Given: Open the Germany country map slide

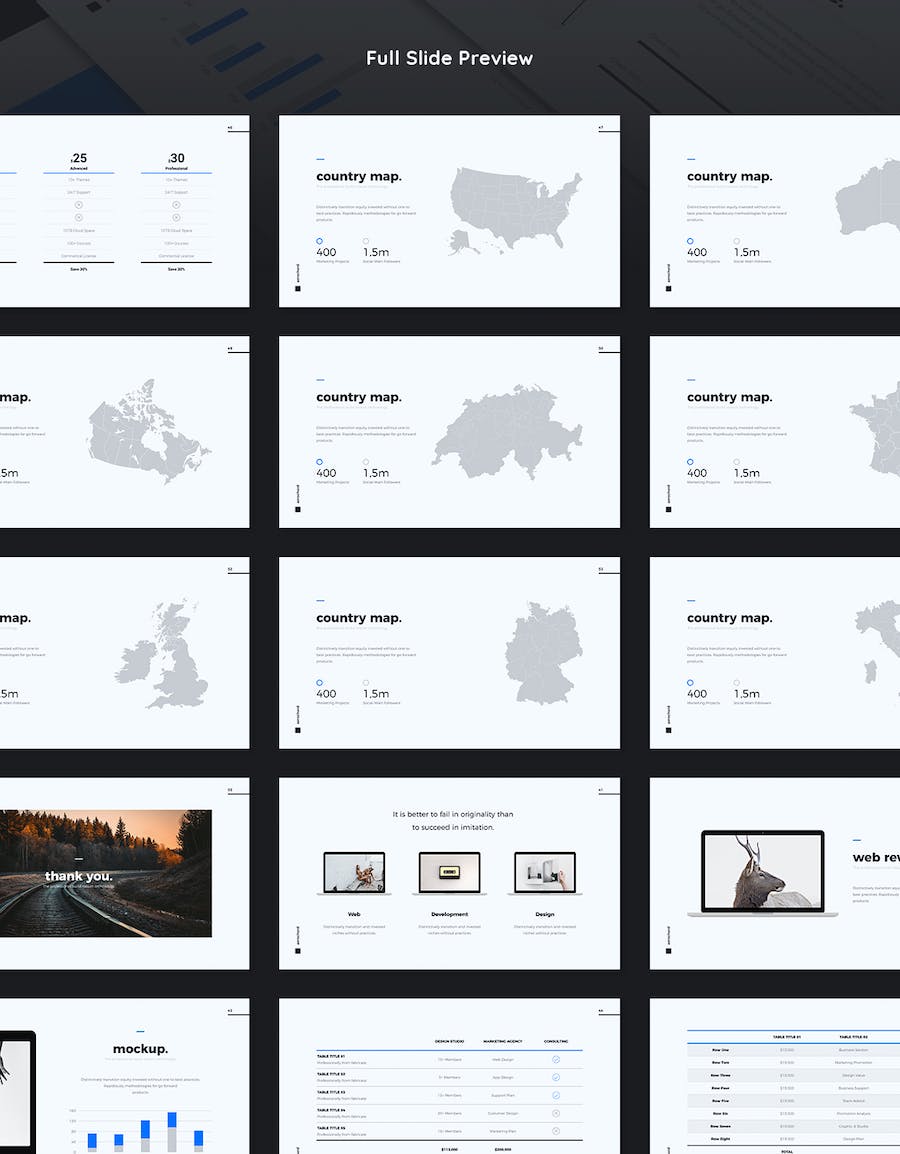Looking at the screenshot, I should 449,653.
